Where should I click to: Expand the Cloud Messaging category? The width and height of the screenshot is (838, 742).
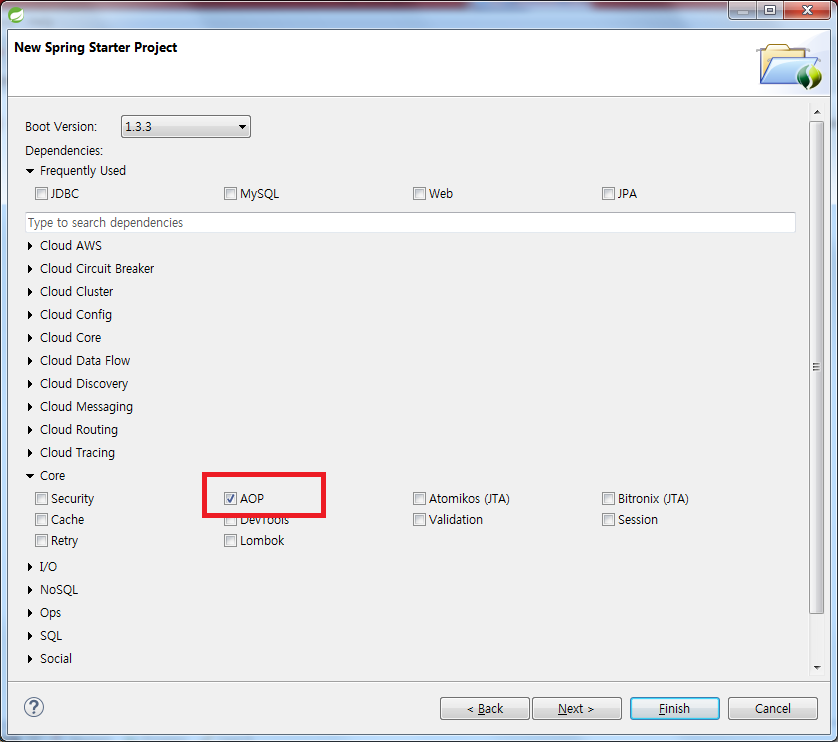pos(30,407)
